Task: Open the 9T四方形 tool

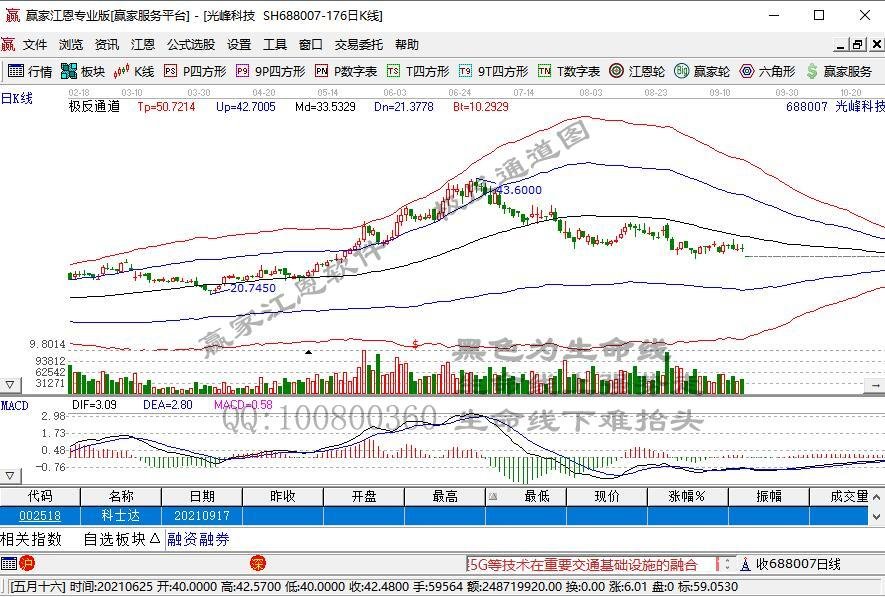Action: 493,71
